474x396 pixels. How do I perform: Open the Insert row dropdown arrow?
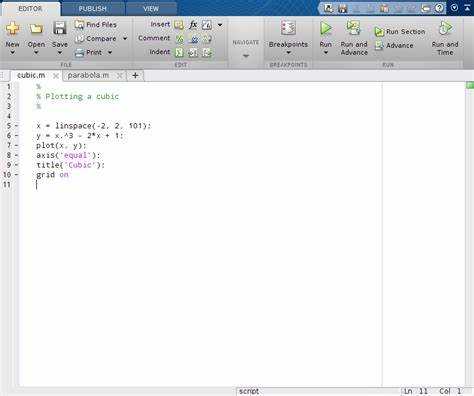[220, 25]
